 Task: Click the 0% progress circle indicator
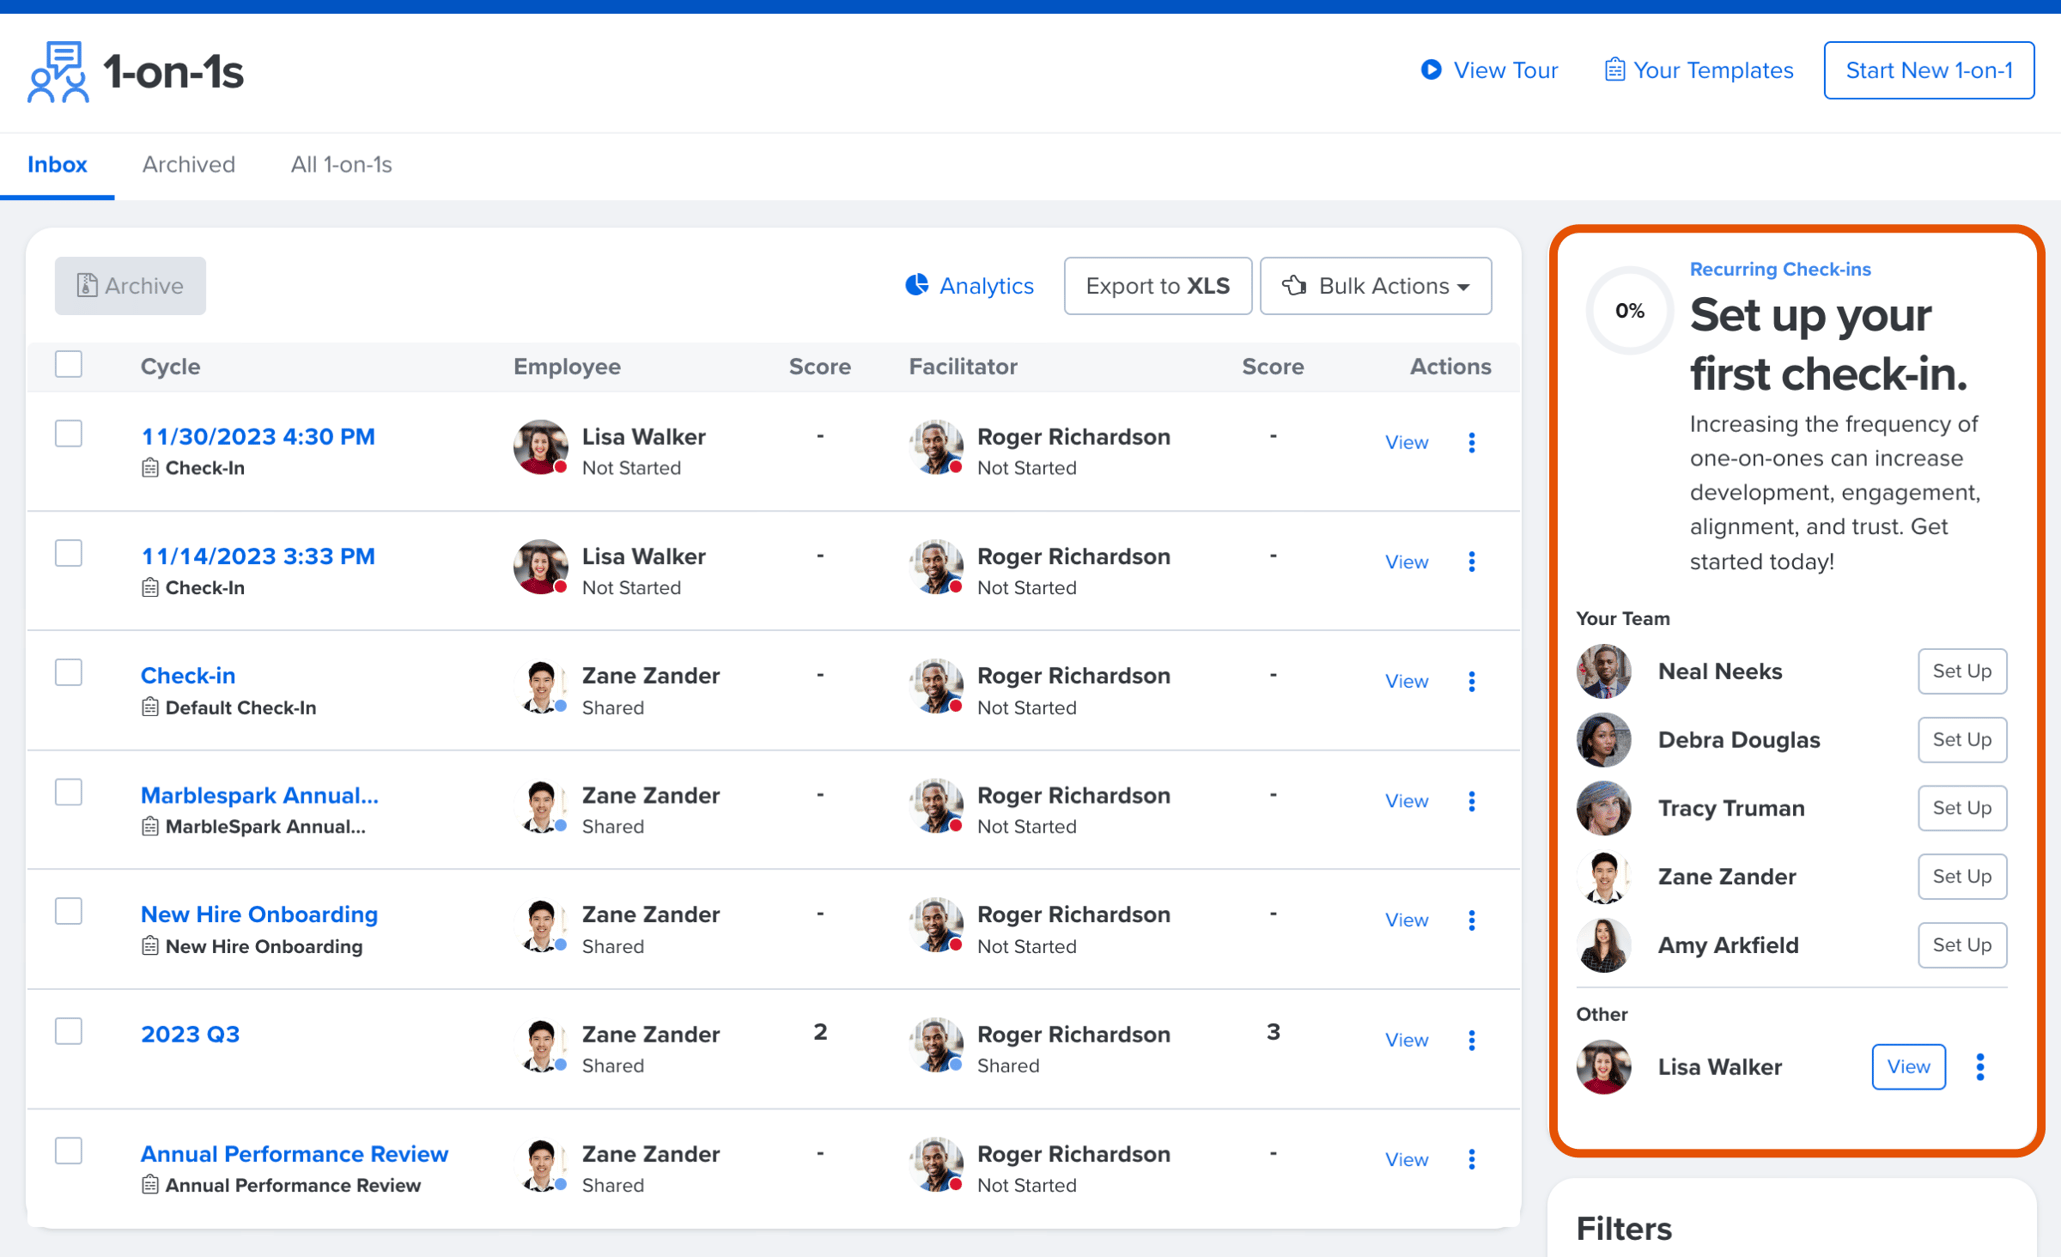point(1629,311)
